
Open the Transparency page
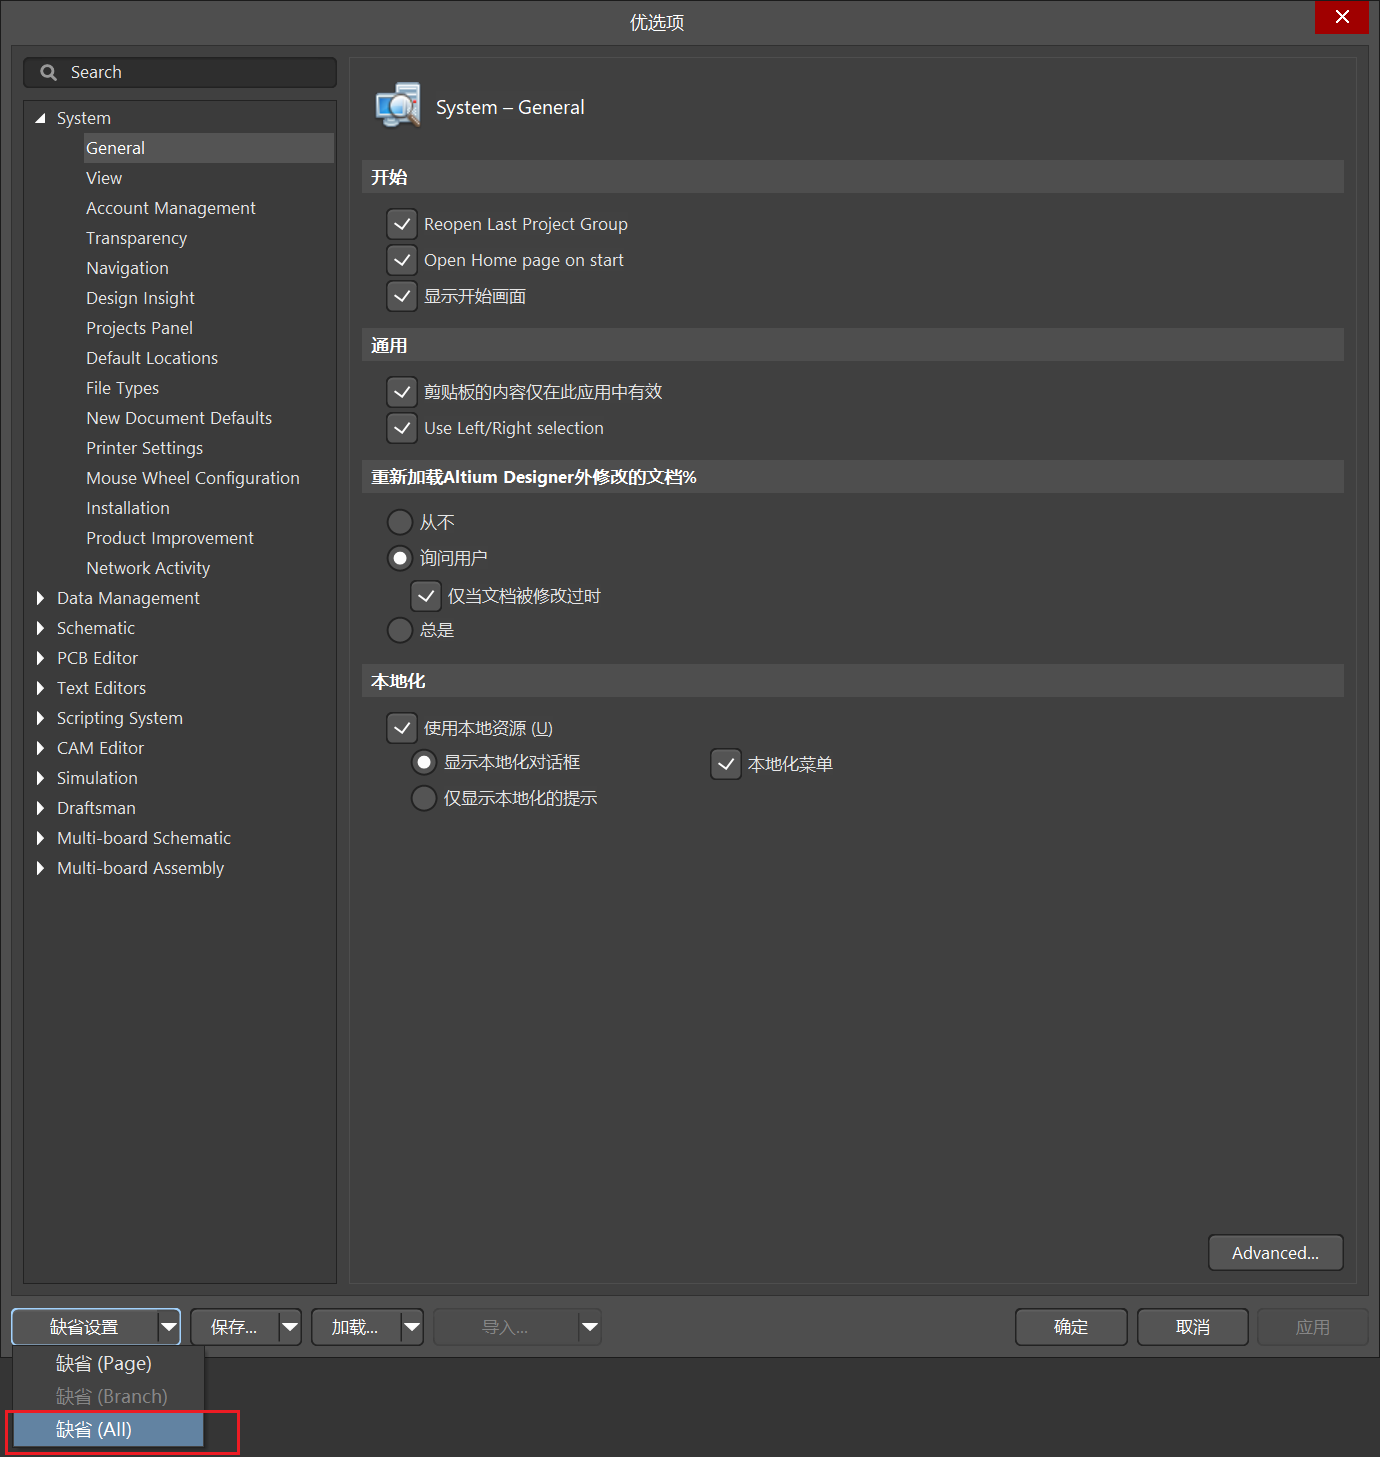[136, 238]
